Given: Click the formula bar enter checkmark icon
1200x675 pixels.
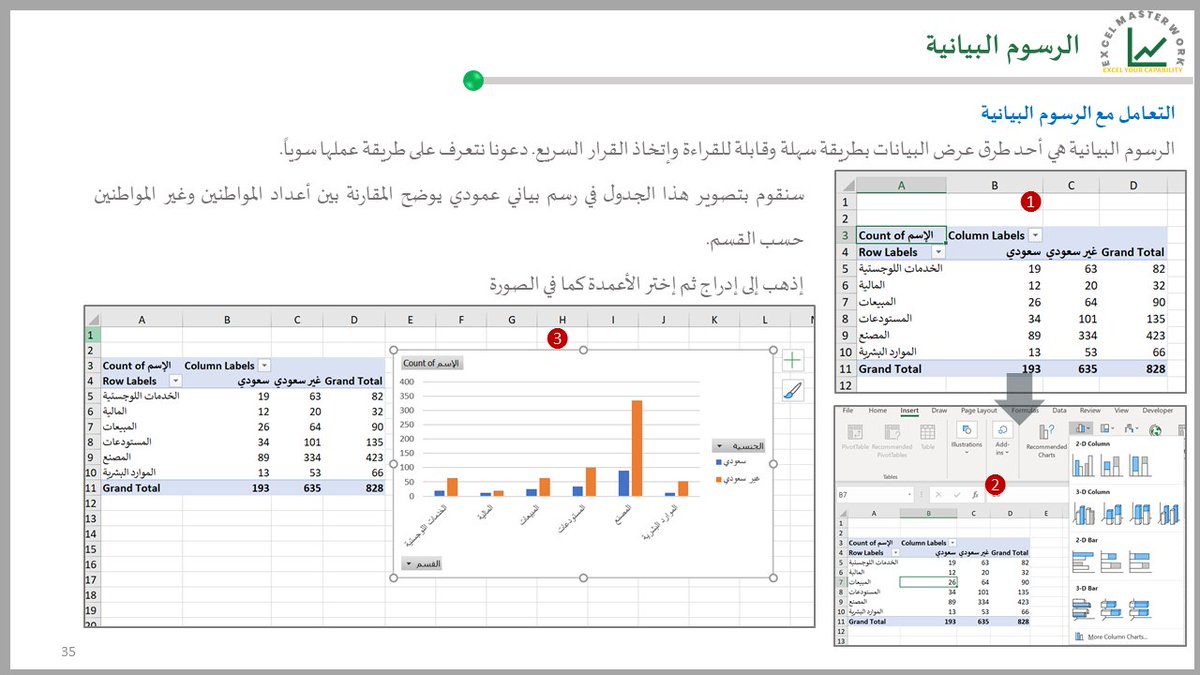Looking at the screenshot, I should (956, 494).
